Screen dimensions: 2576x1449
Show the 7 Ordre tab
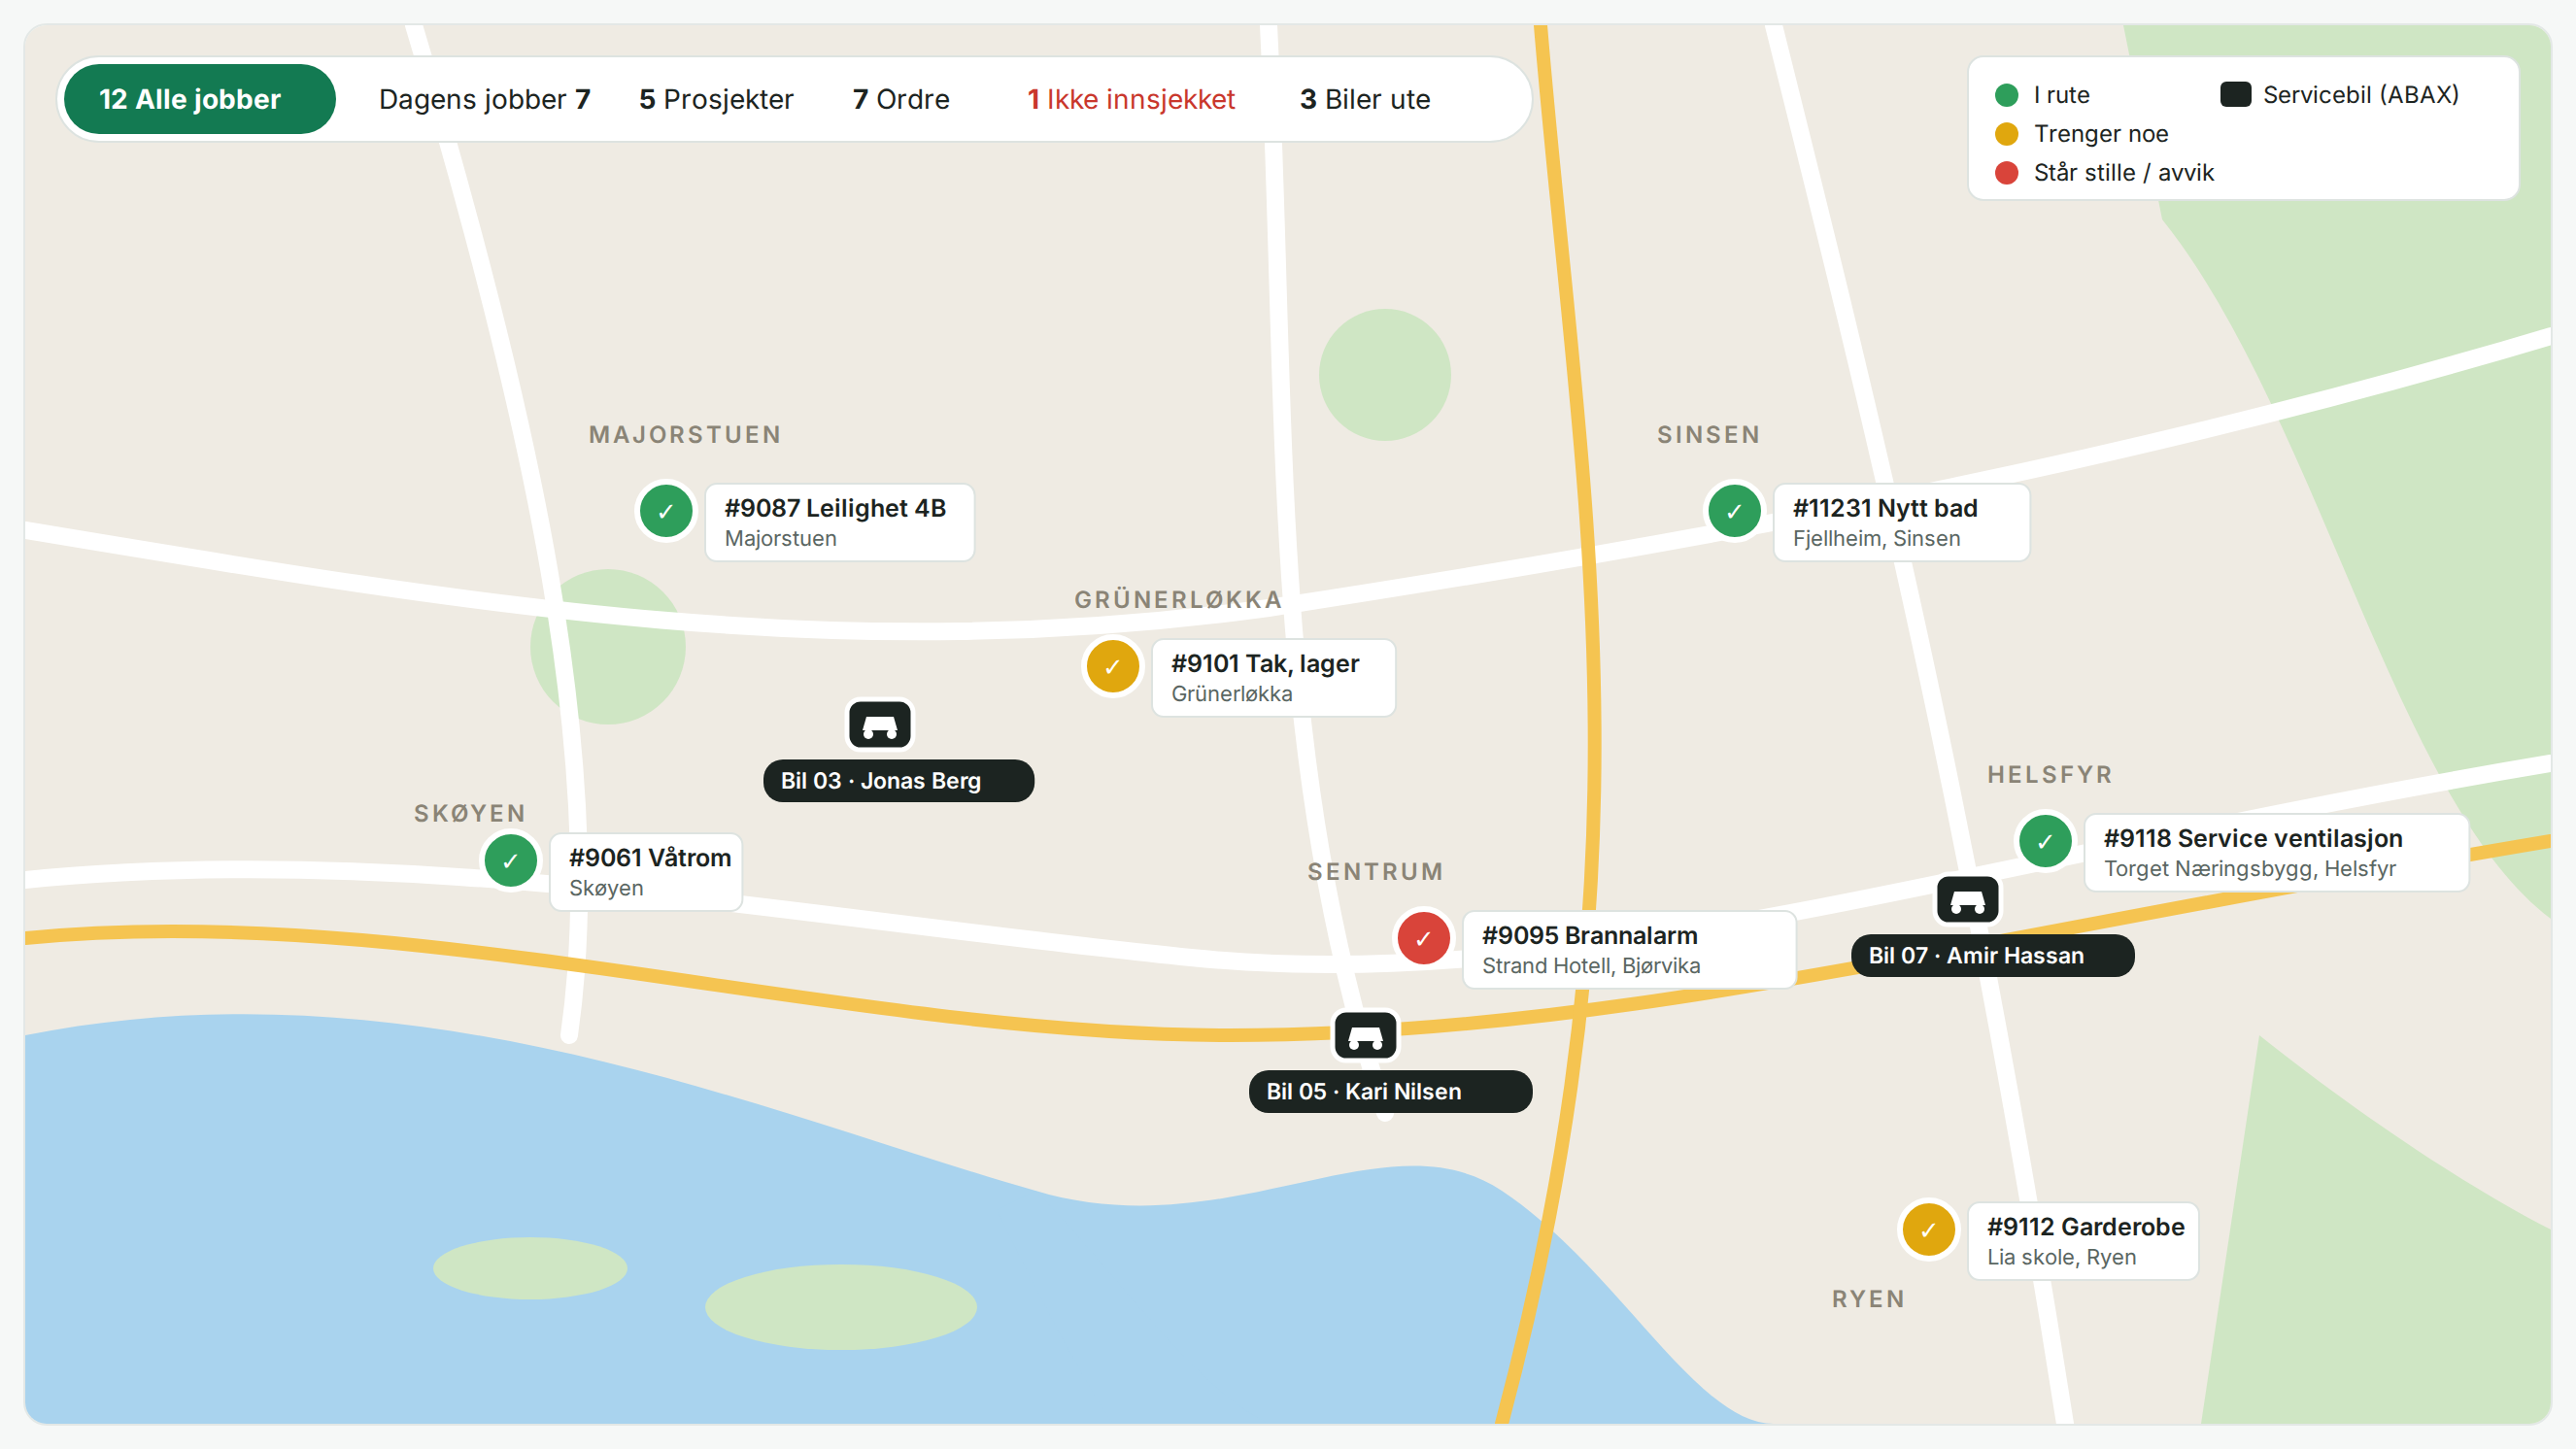point(901,99)
